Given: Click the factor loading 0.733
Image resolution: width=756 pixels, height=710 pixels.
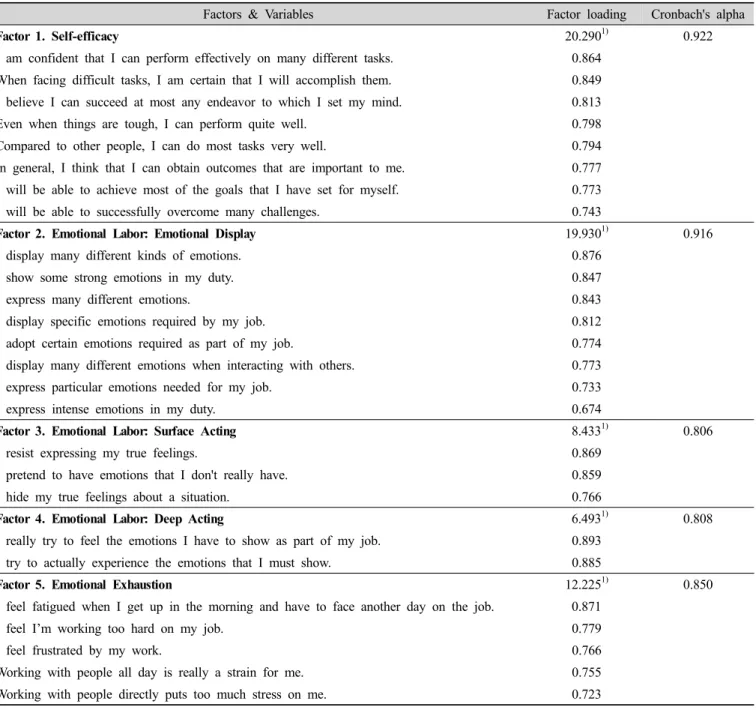Looking at the screenshot, I should coord(586,388).
